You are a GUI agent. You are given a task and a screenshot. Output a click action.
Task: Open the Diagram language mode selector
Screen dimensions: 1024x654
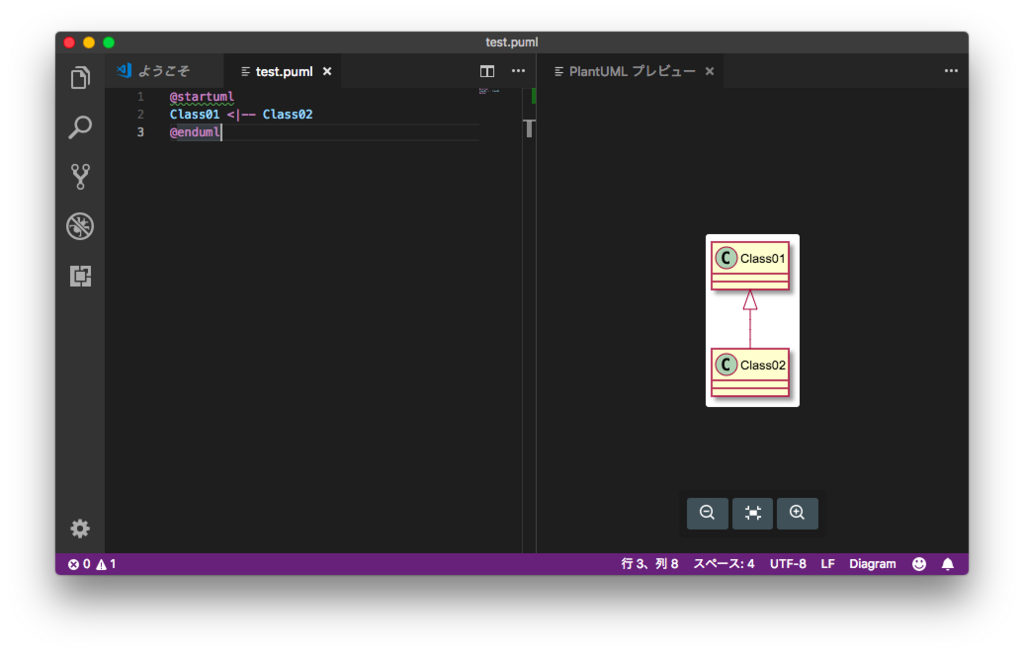click(872, 564)
